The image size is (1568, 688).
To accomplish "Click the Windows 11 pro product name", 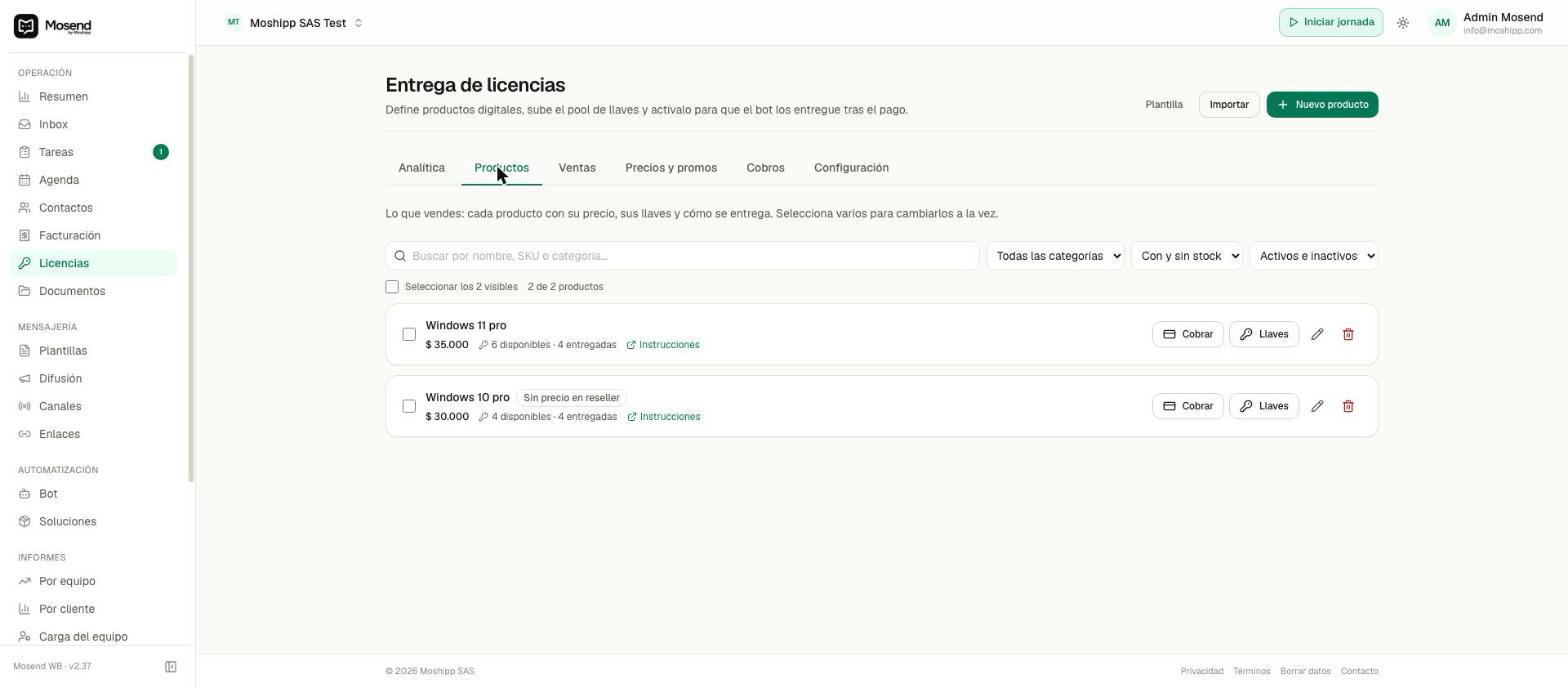I will pos(466,326).
